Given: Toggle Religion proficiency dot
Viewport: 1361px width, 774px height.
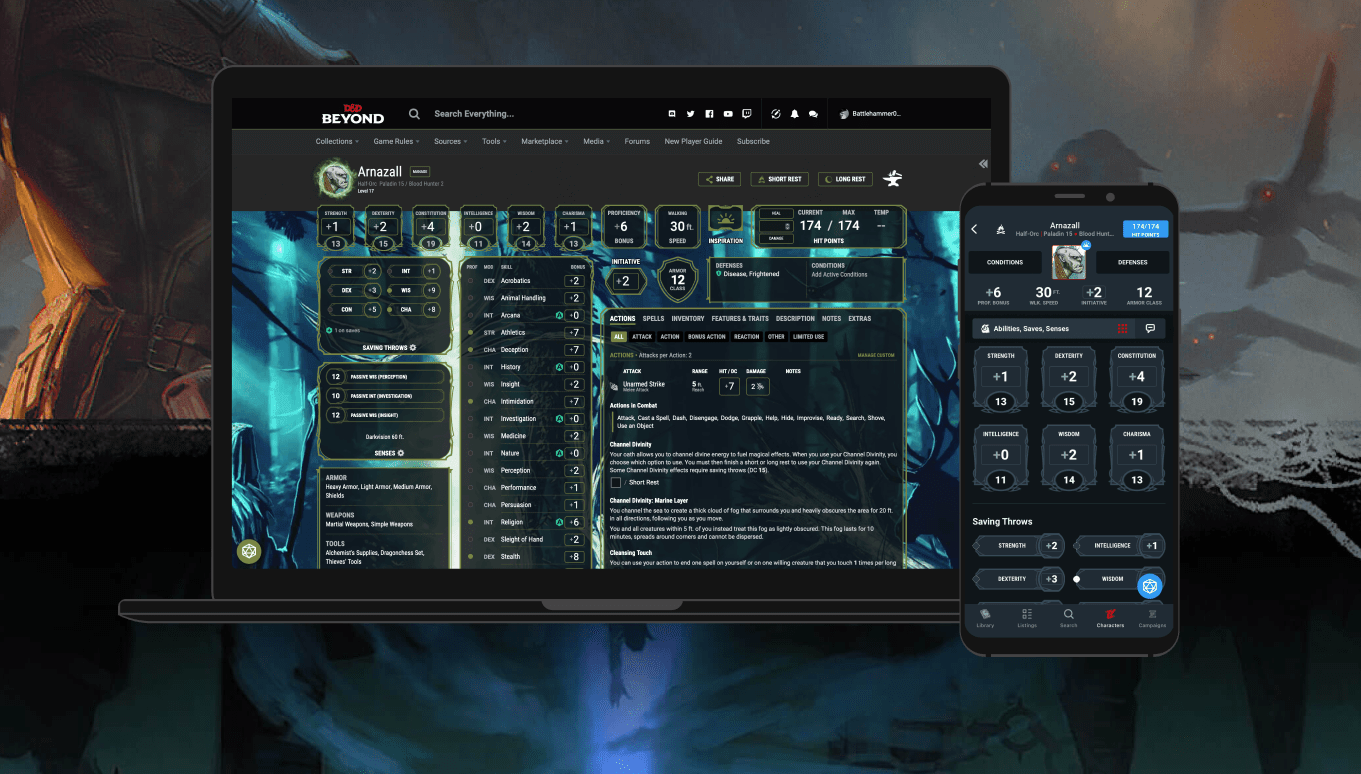Looking at the screenshot, I should (471, 522).
